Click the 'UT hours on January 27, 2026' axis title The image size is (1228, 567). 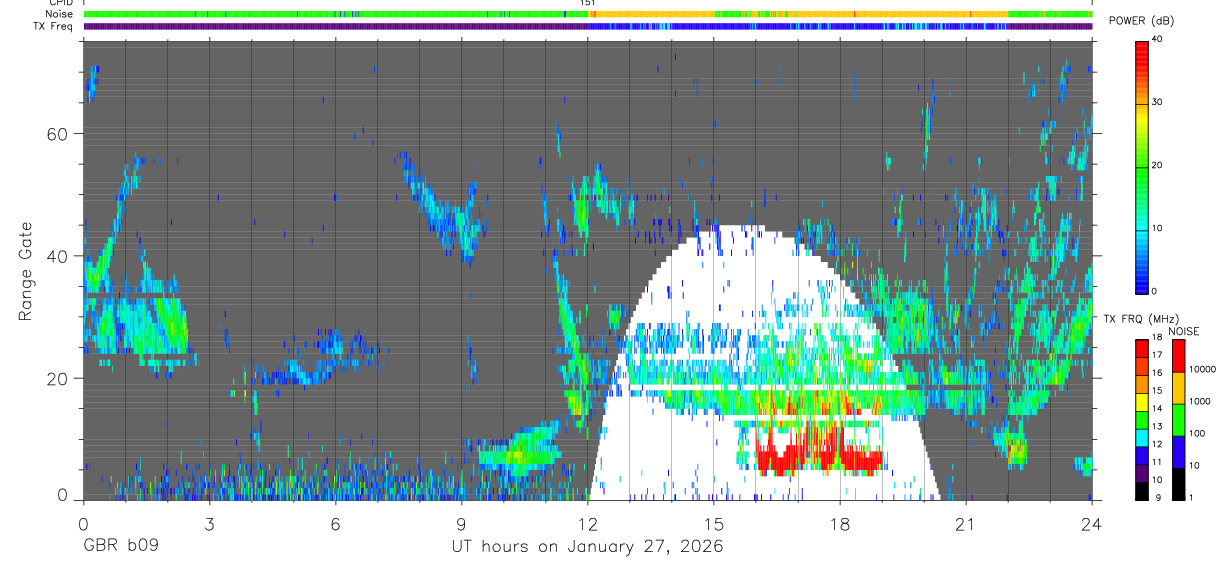[587, 547]
